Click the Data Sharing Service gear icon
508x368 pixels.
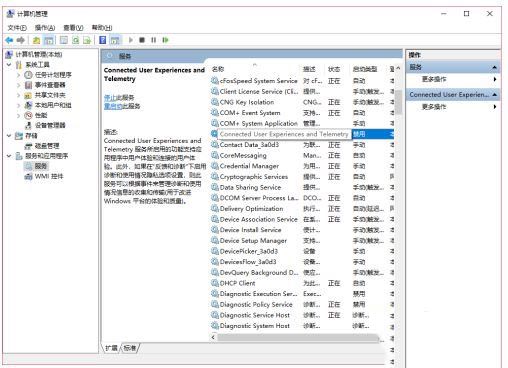[215, 187]
